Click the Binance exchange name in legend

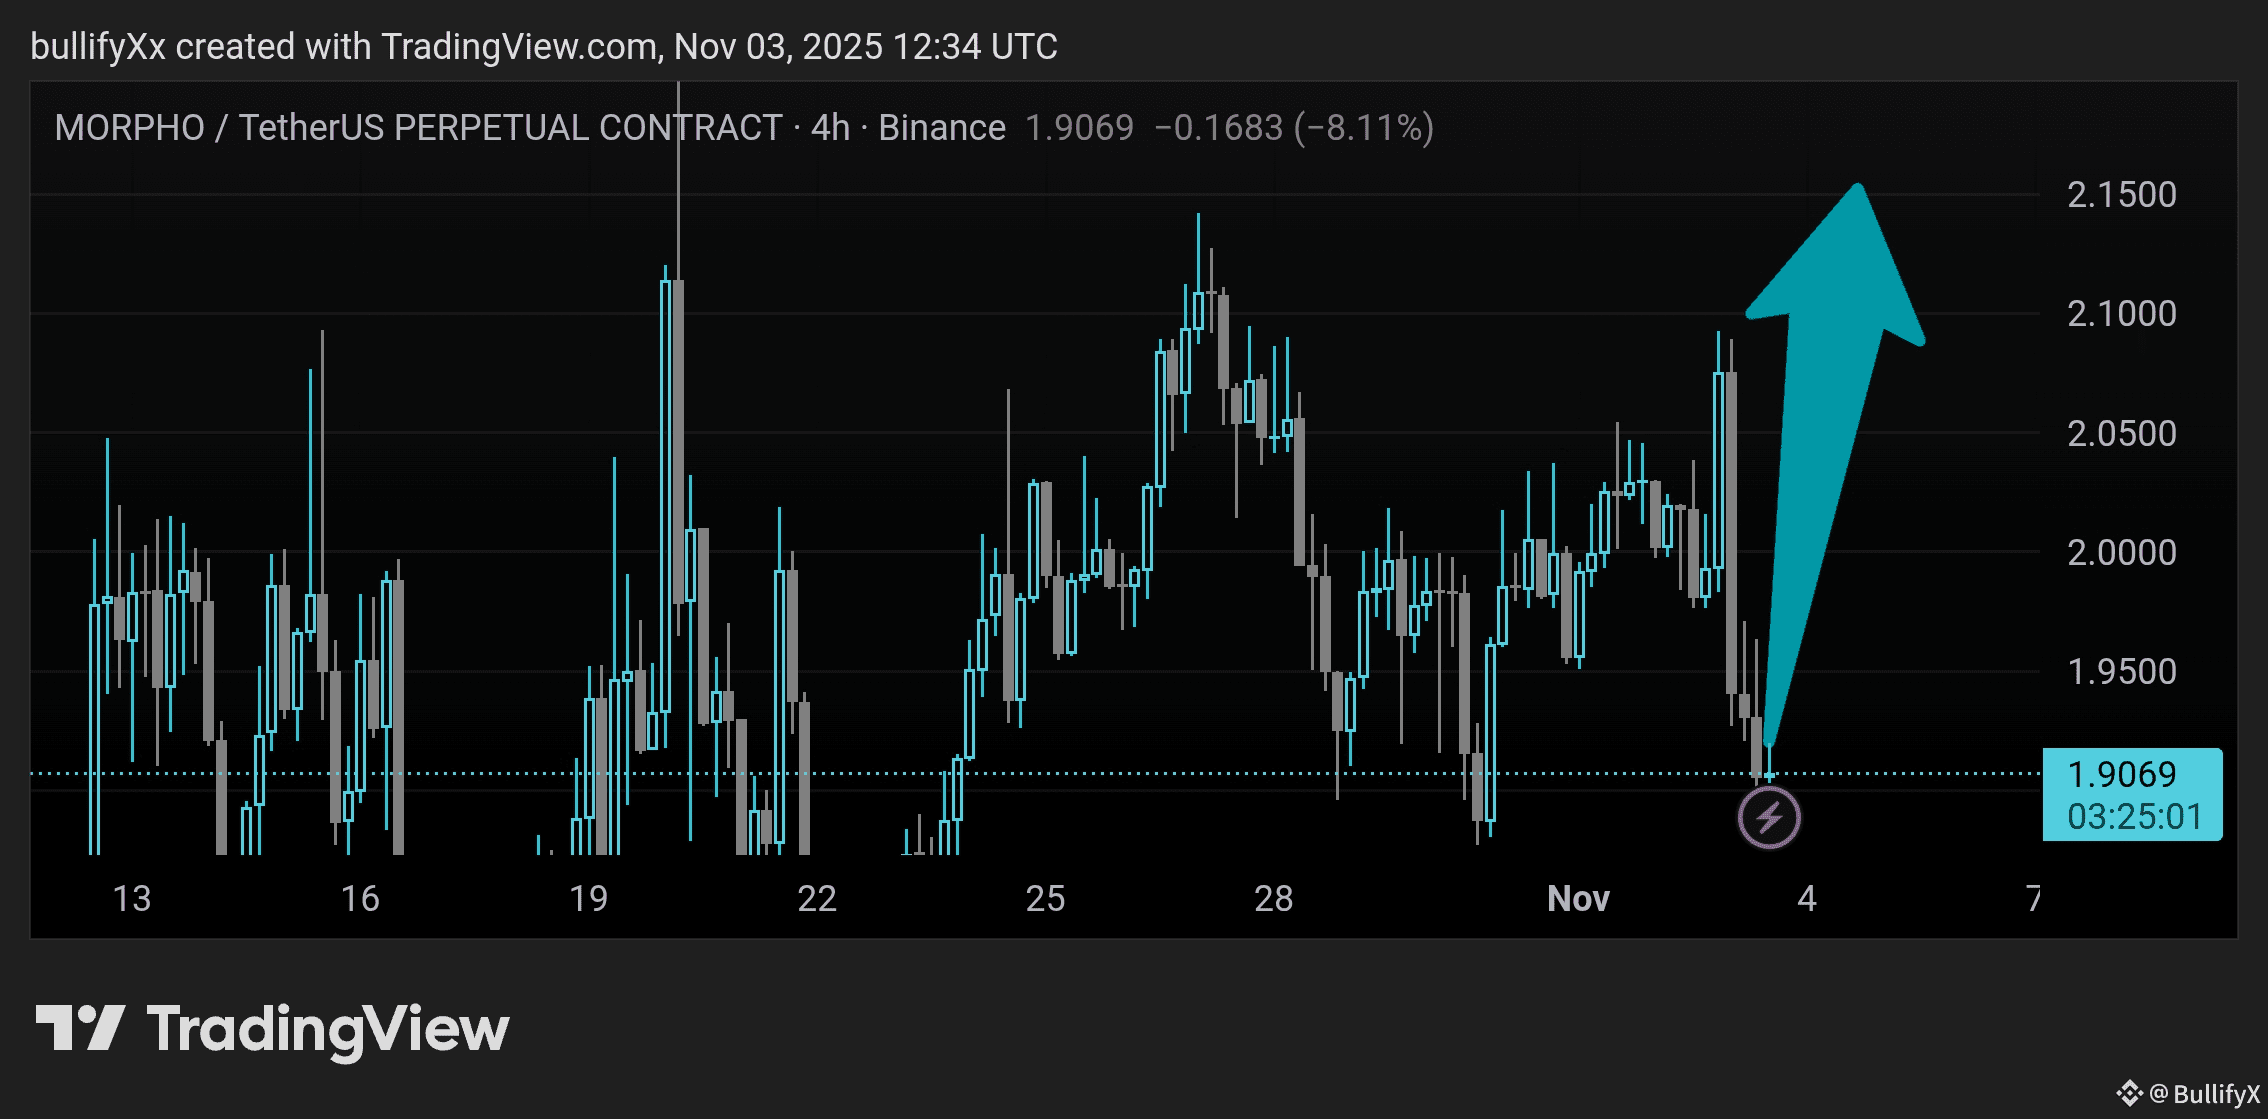pyautogui.click(x=941, y=128)
